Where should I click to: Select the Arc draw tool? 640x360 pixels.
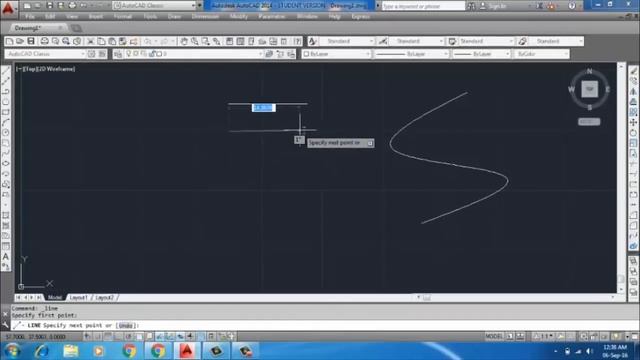coord(6,122)
